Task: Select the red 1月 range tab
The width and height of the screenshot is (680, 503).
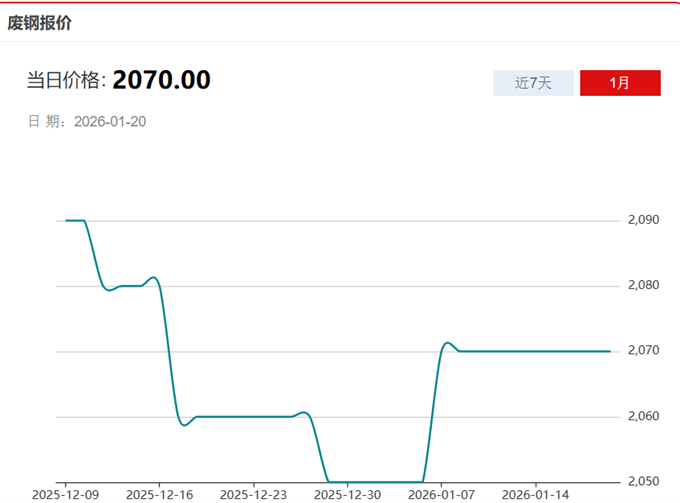Action: tap(620, 83)
